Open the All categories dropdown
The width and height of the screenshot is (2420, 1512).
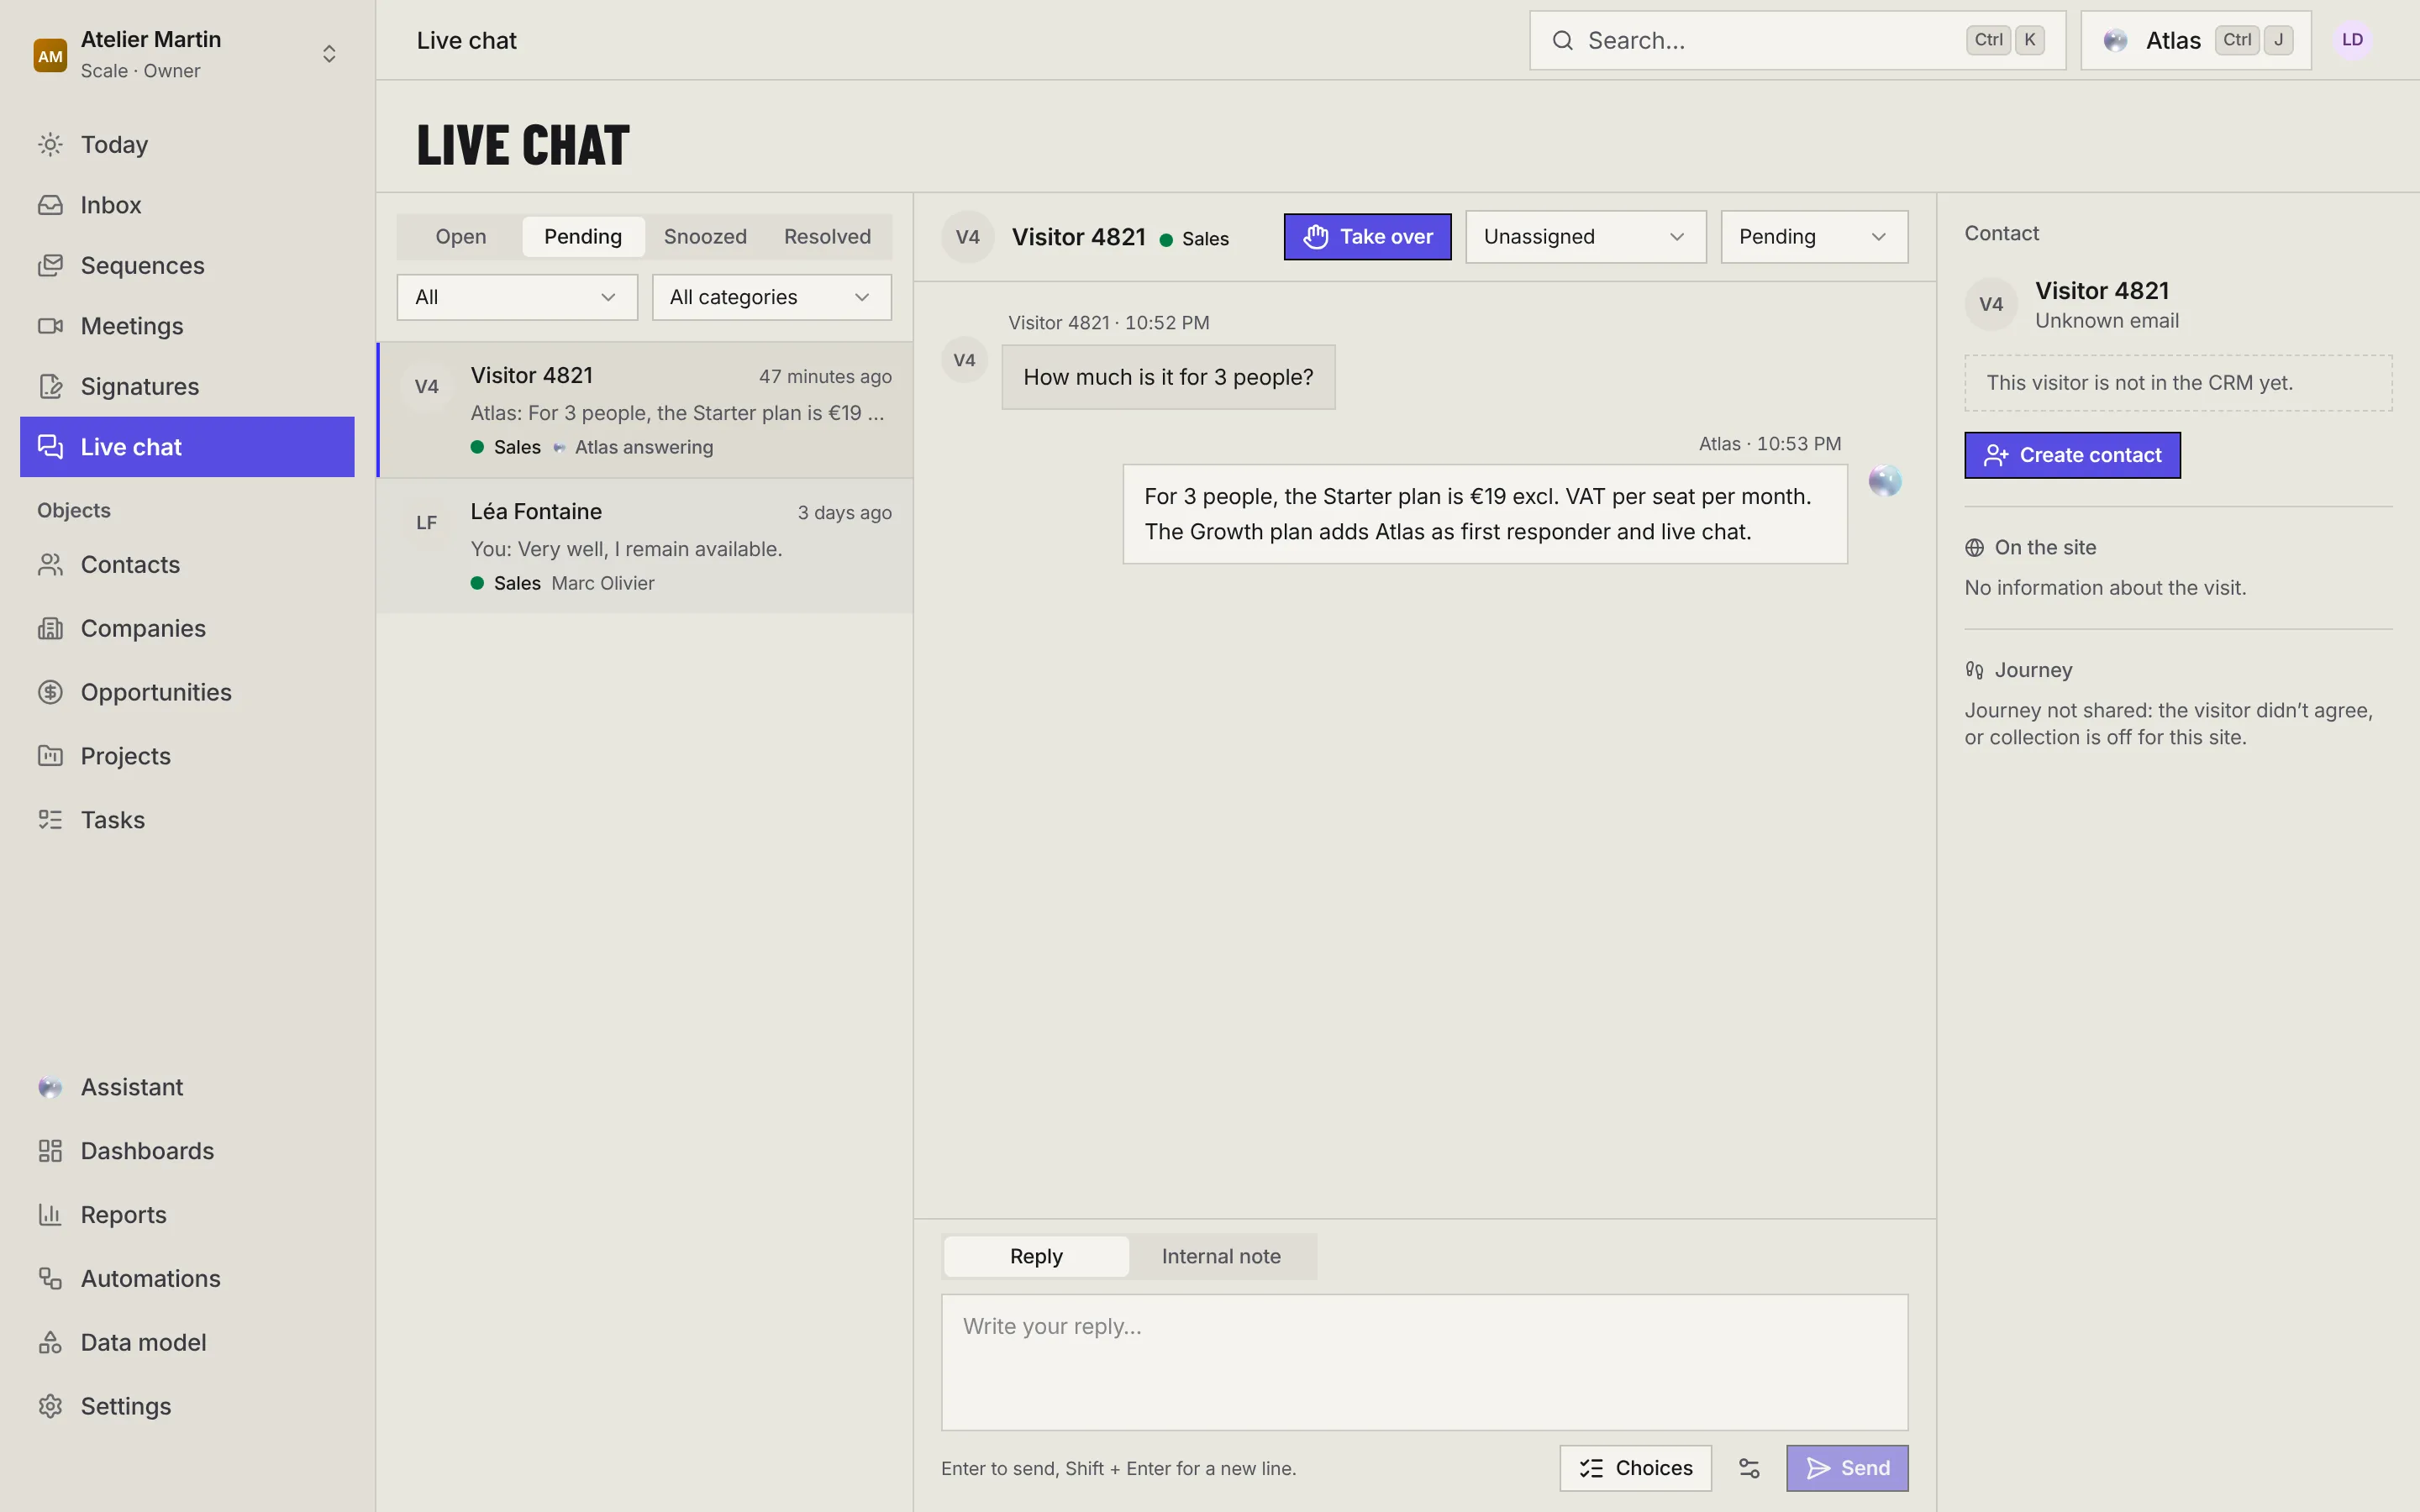771,297
